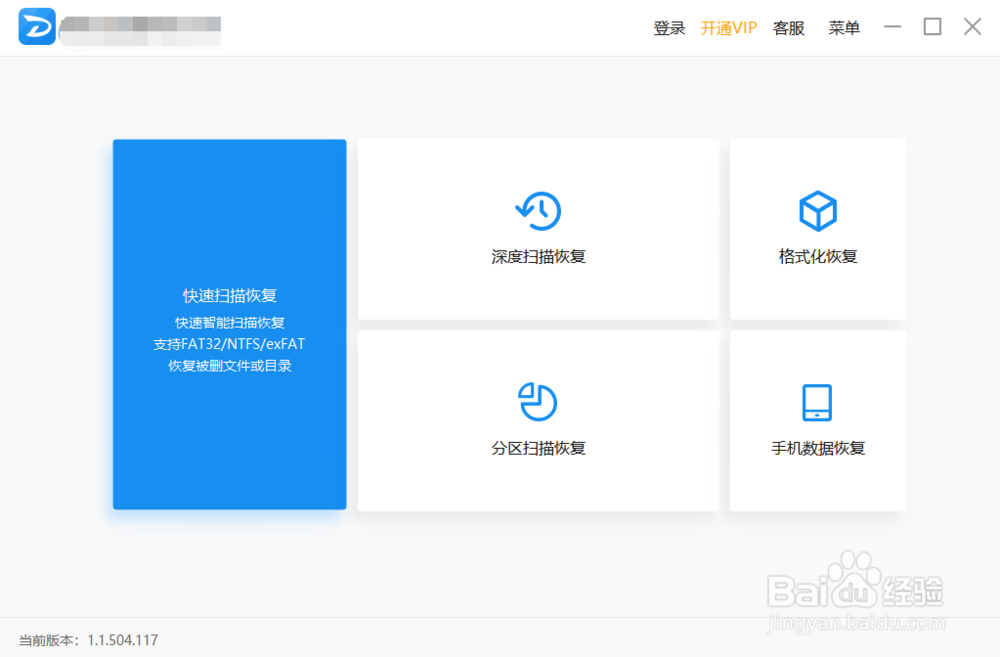The image size is (1000, 657).
Task: Click 登录 to sign in
Action: 668,27
